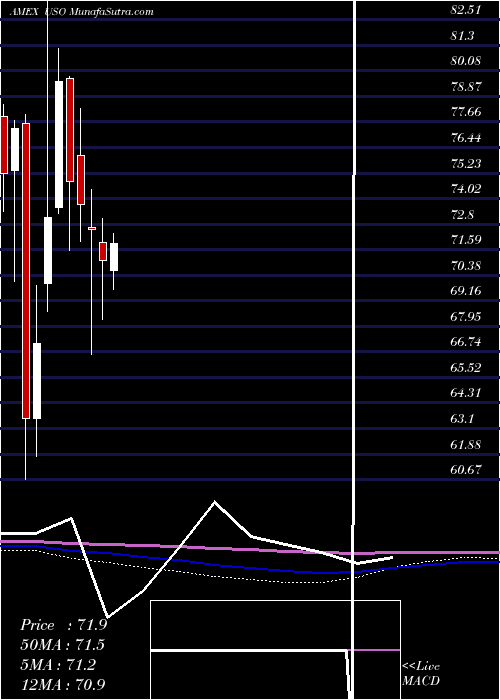Click the 63.1 price axis label
Screen dimensions: 500x700
(x=462, y=419)
